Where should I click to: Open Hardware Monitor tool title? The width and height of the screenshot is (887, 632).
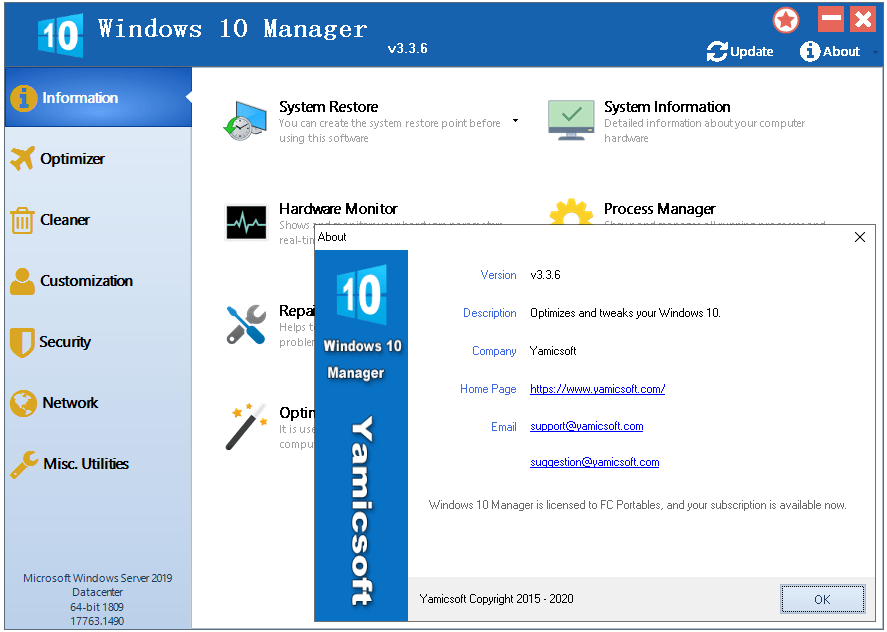pyautogui.click(x=338, y=209)
